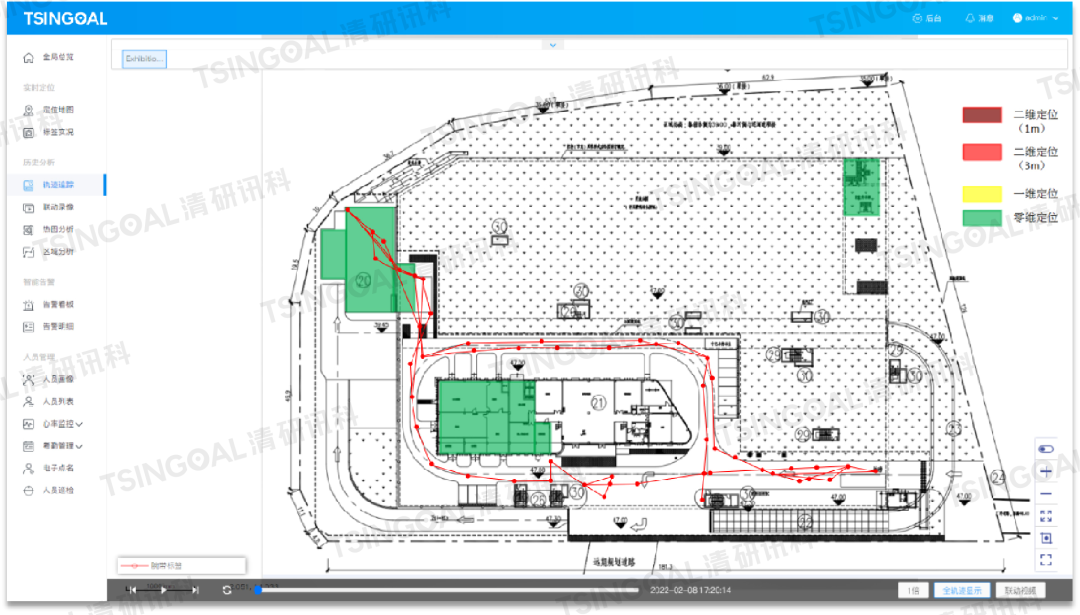Open 轨迹追踪 in the sidebar
The image size is (1080, 615).
[x=58, y=185]
